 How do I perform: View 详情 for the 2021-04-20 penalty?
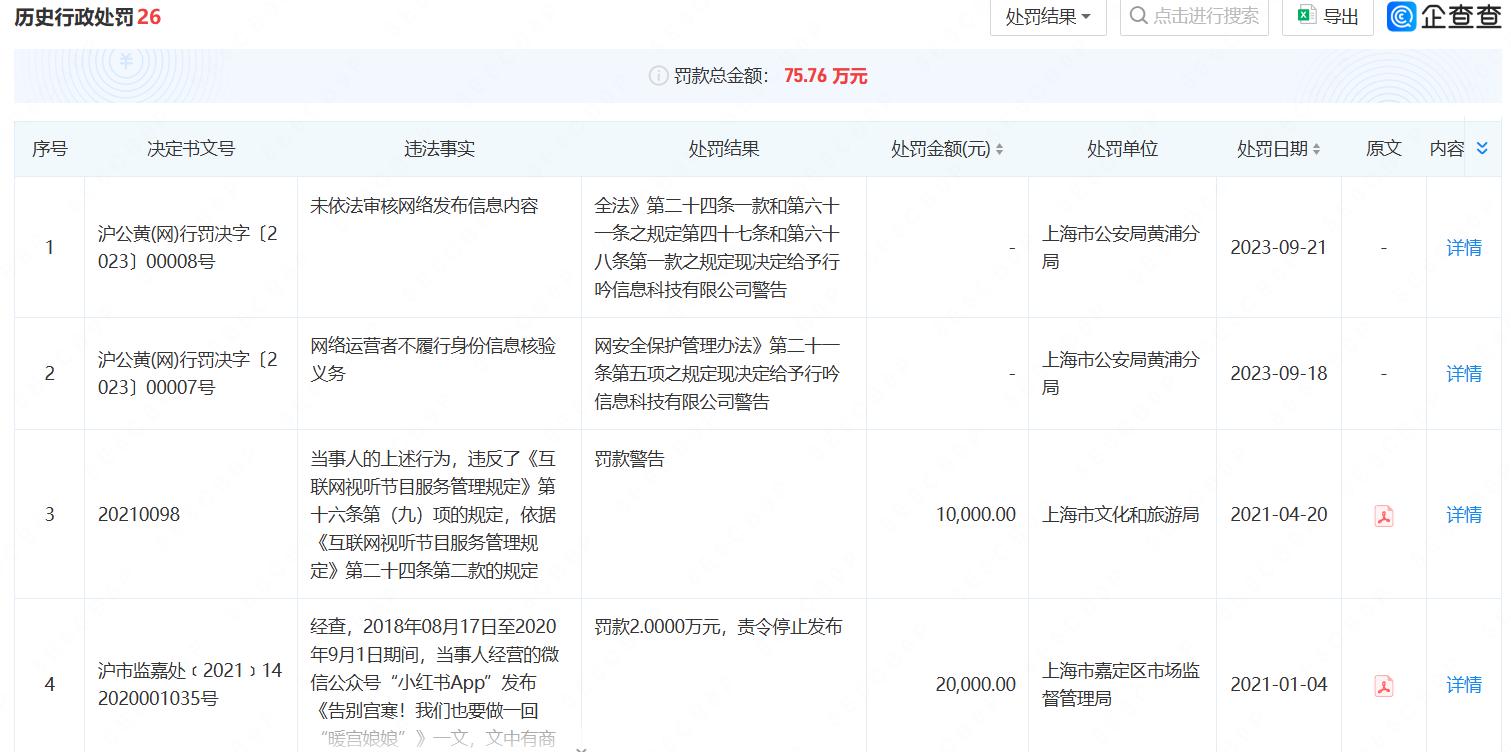(1463, 515)
